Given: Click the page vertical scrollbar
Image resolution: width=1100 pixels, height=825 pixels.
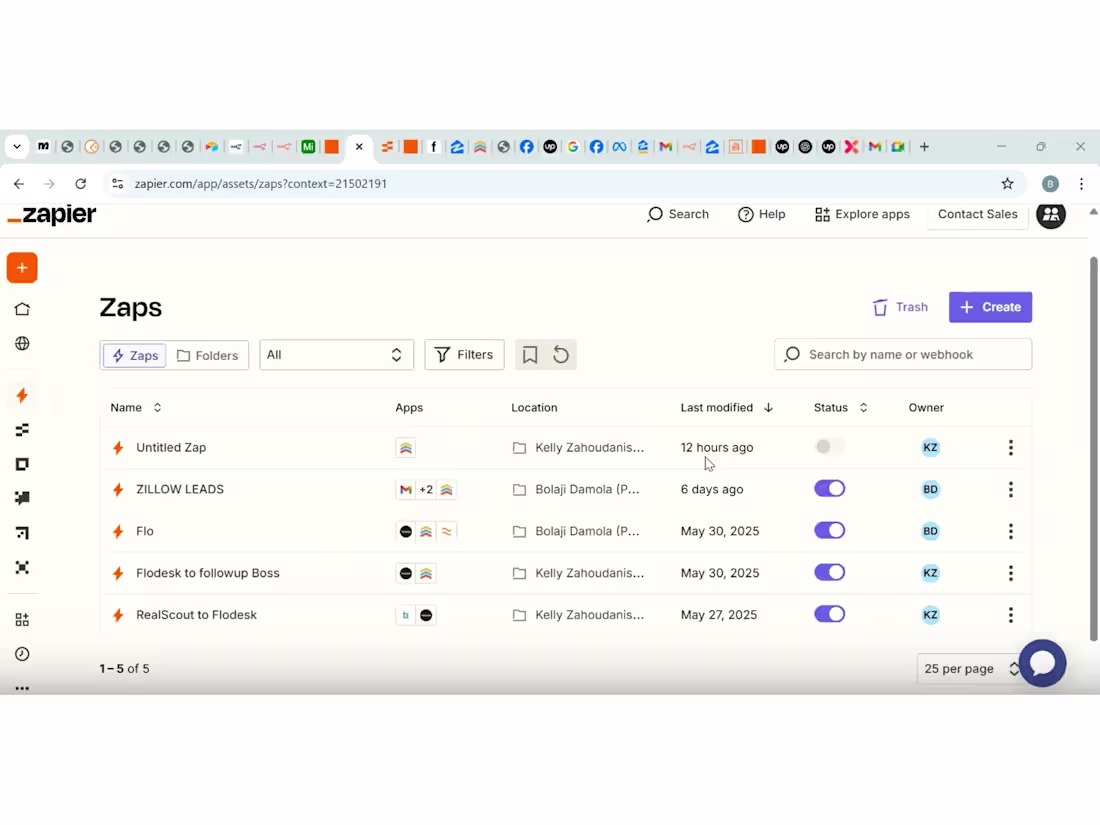Looking at the screenshot, I should 1093,449.
